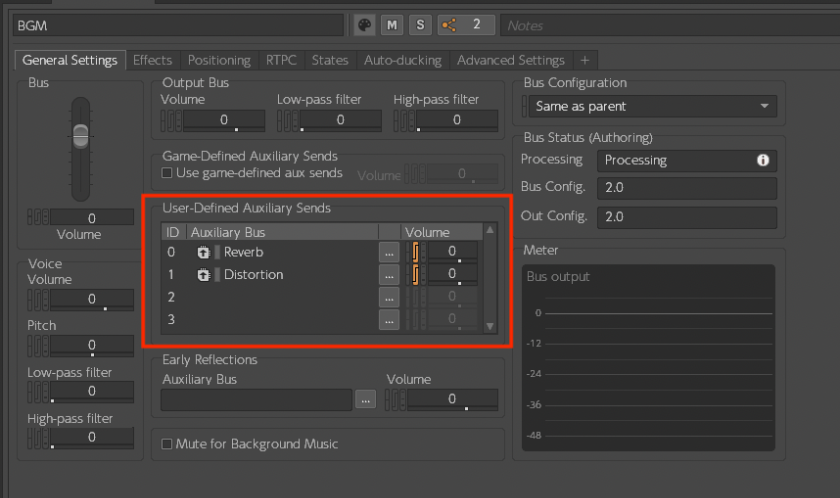Click the orange link icon for Reverb volume
Screen dimensions: 840x498
(x=416, y=252)
